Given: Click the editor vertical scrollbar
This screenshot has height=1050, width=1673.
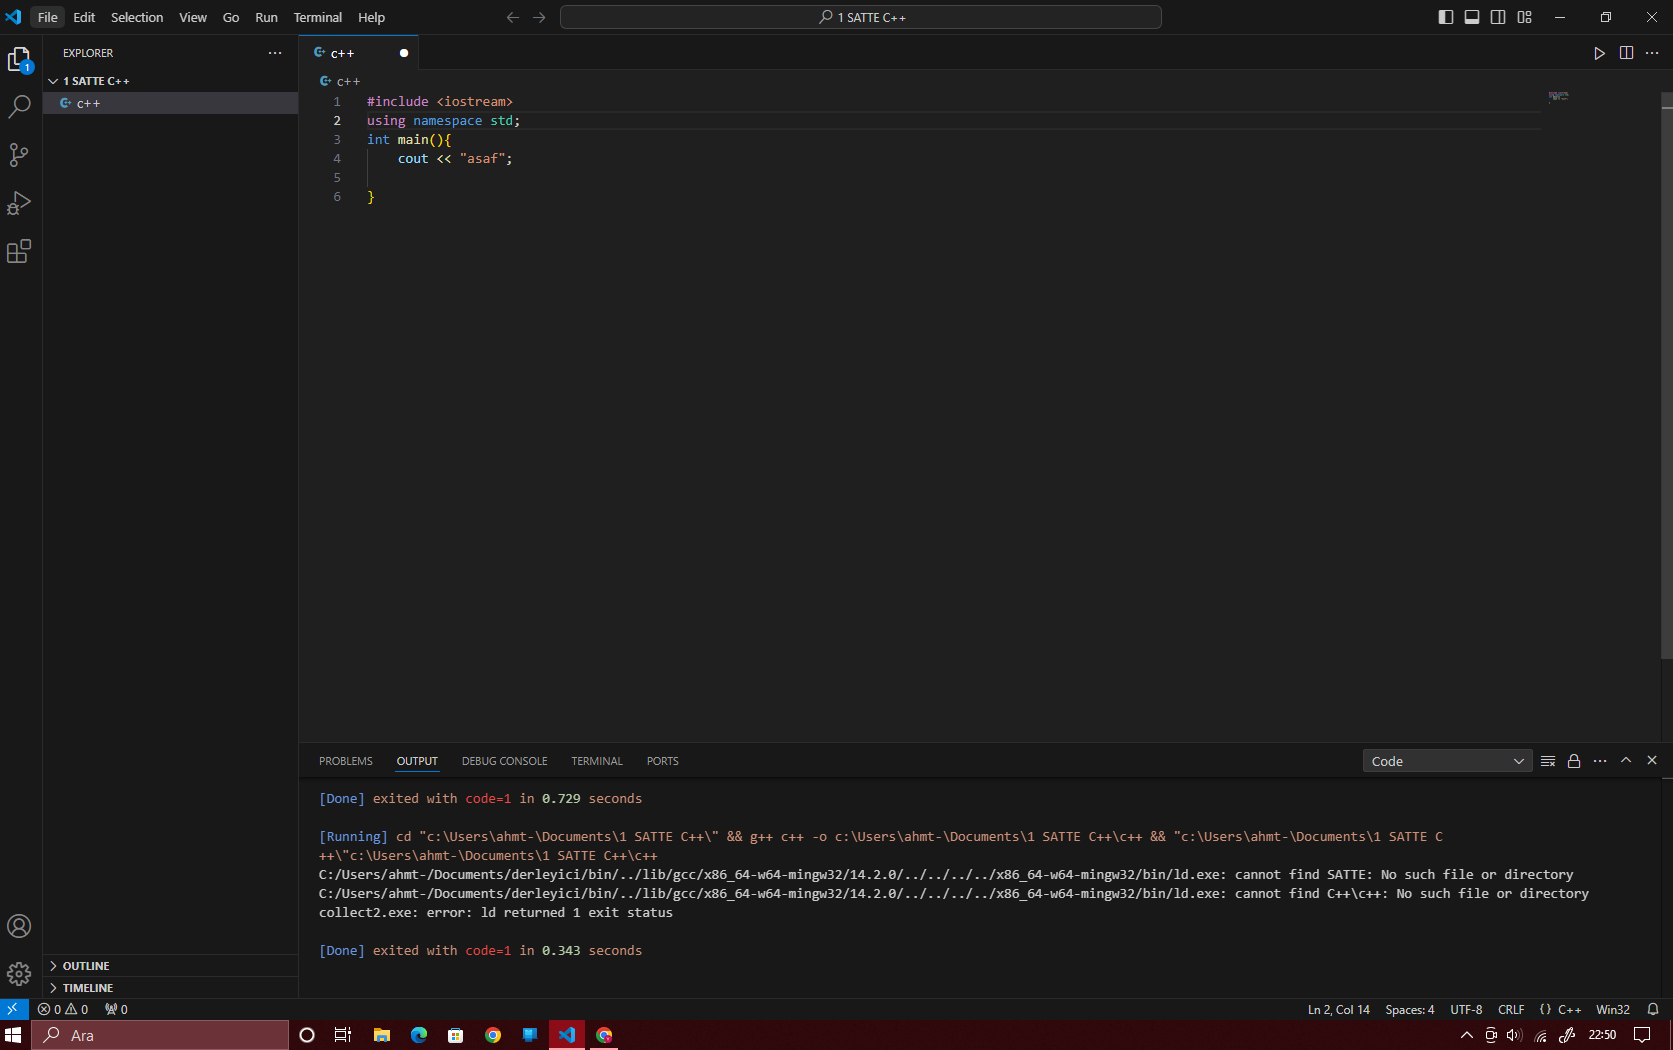Looking at the screenshot, I should point(1666,375).
